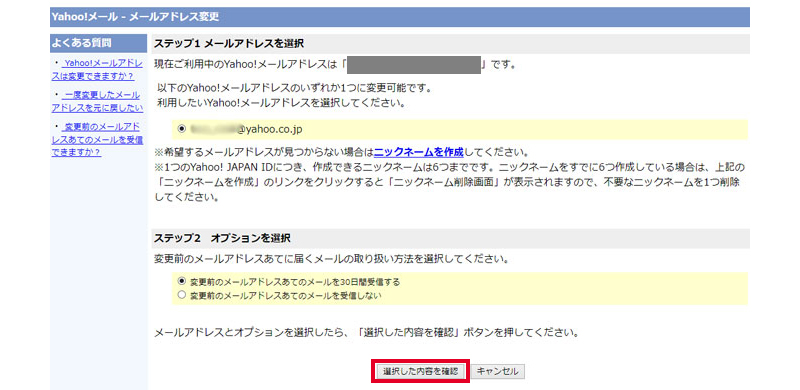Click the ステップ2 オプションを選択 heading
800x390 pixels.
click(451, 238)
